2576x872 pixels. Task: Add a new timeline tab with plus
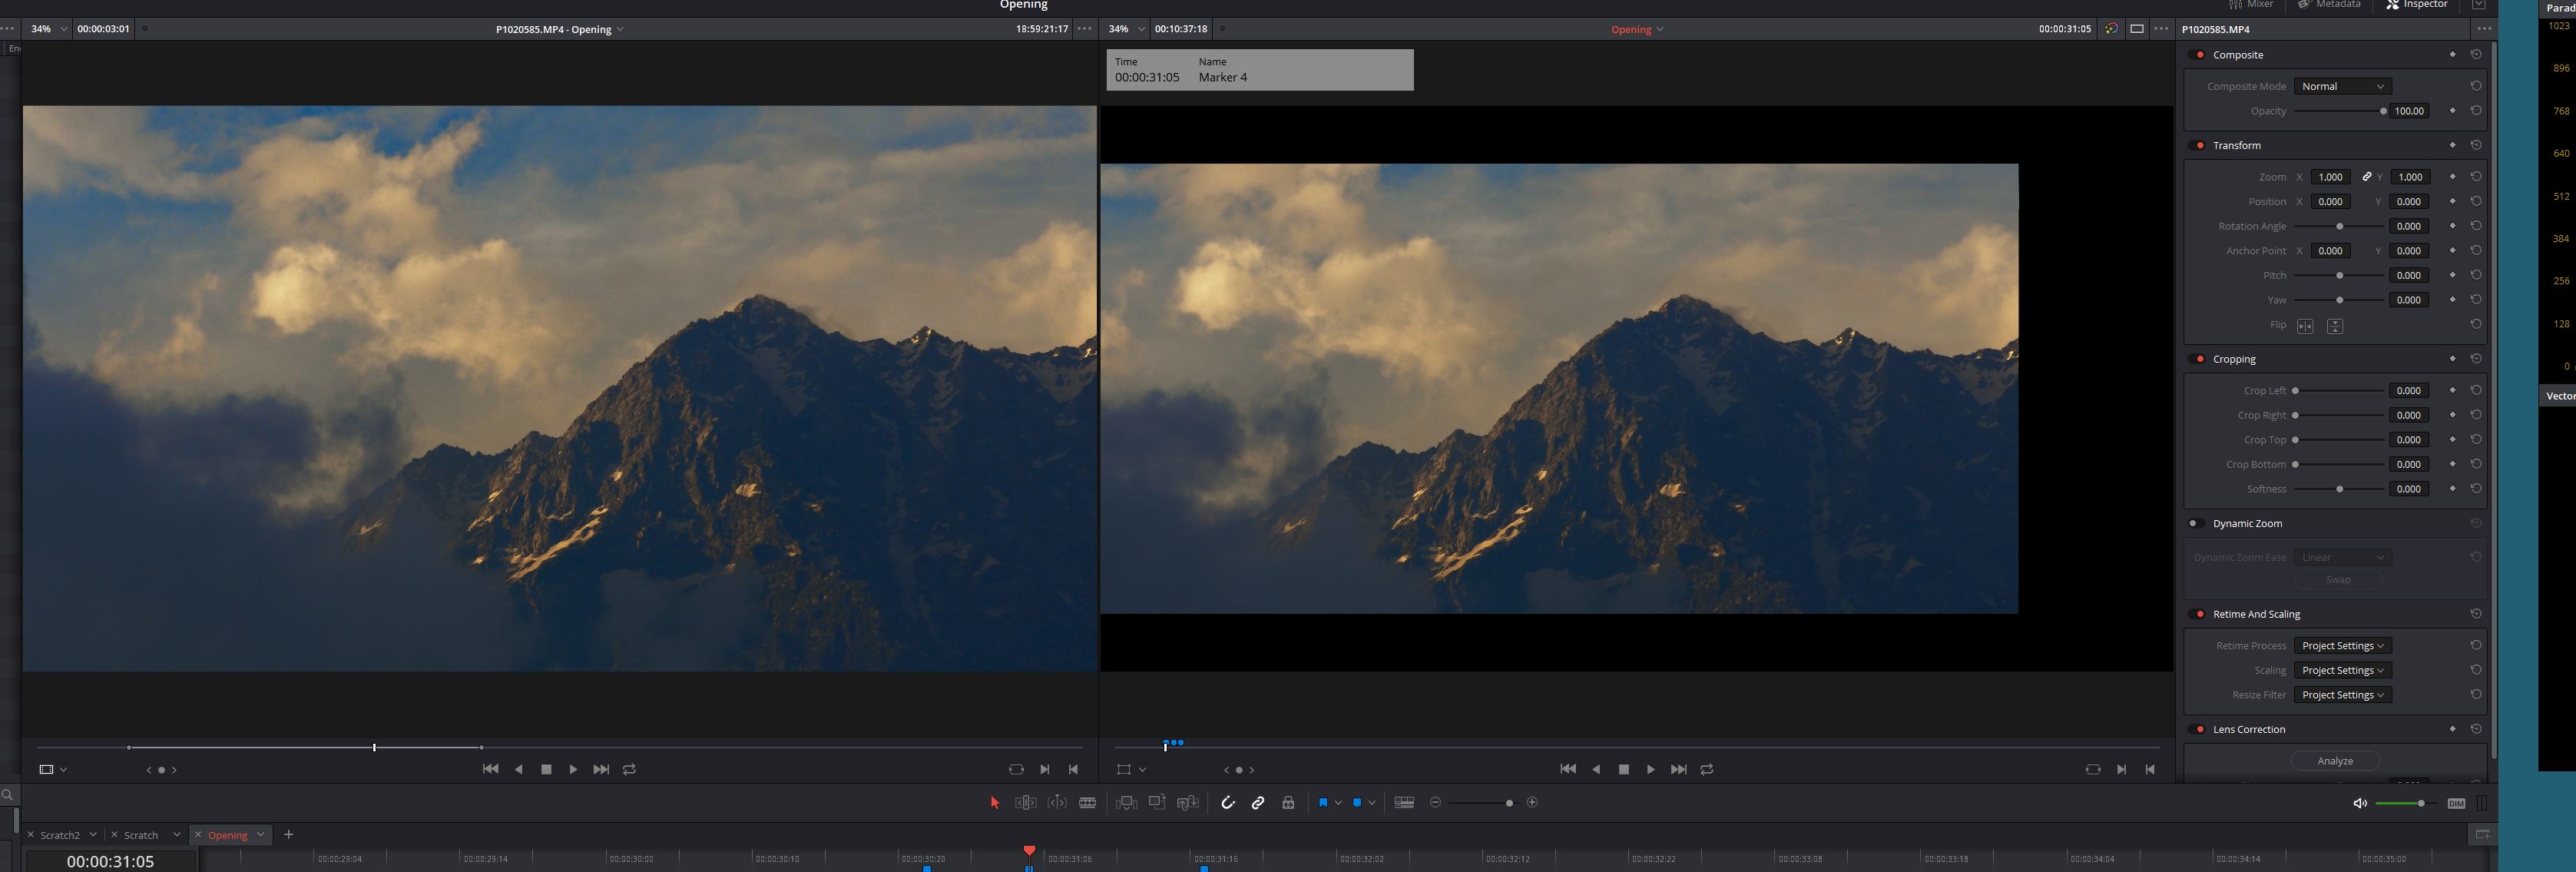[289, 835]
